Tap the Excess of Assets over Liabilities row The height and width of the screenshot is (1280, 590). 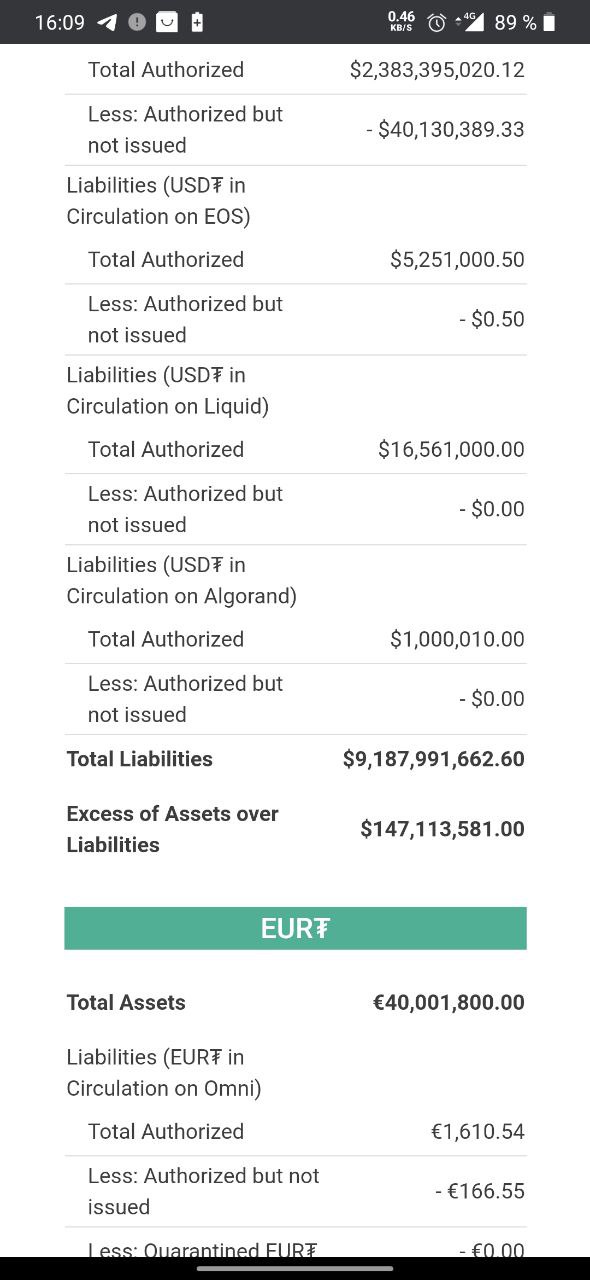(x=295, y=829)
